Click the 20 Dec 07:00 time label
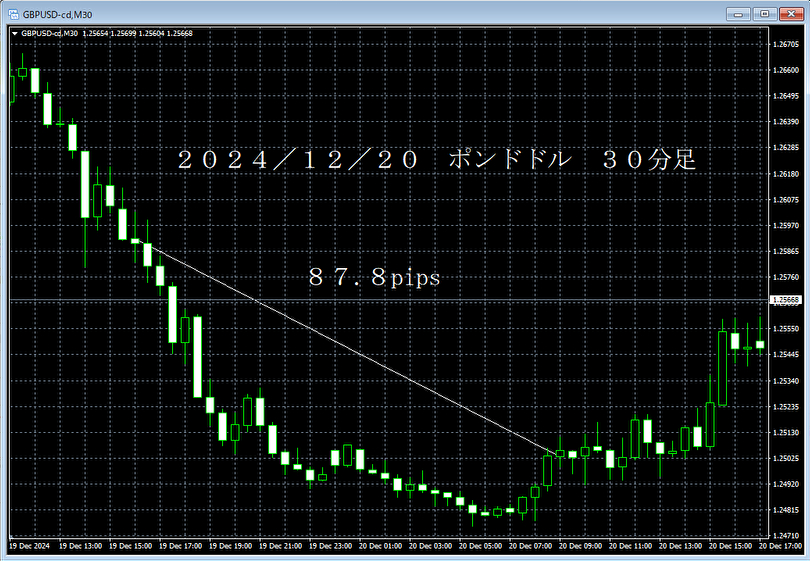Image resolution: width=810 pixels, height=561 pixels. pyautogui.click(x=530, y=546)
